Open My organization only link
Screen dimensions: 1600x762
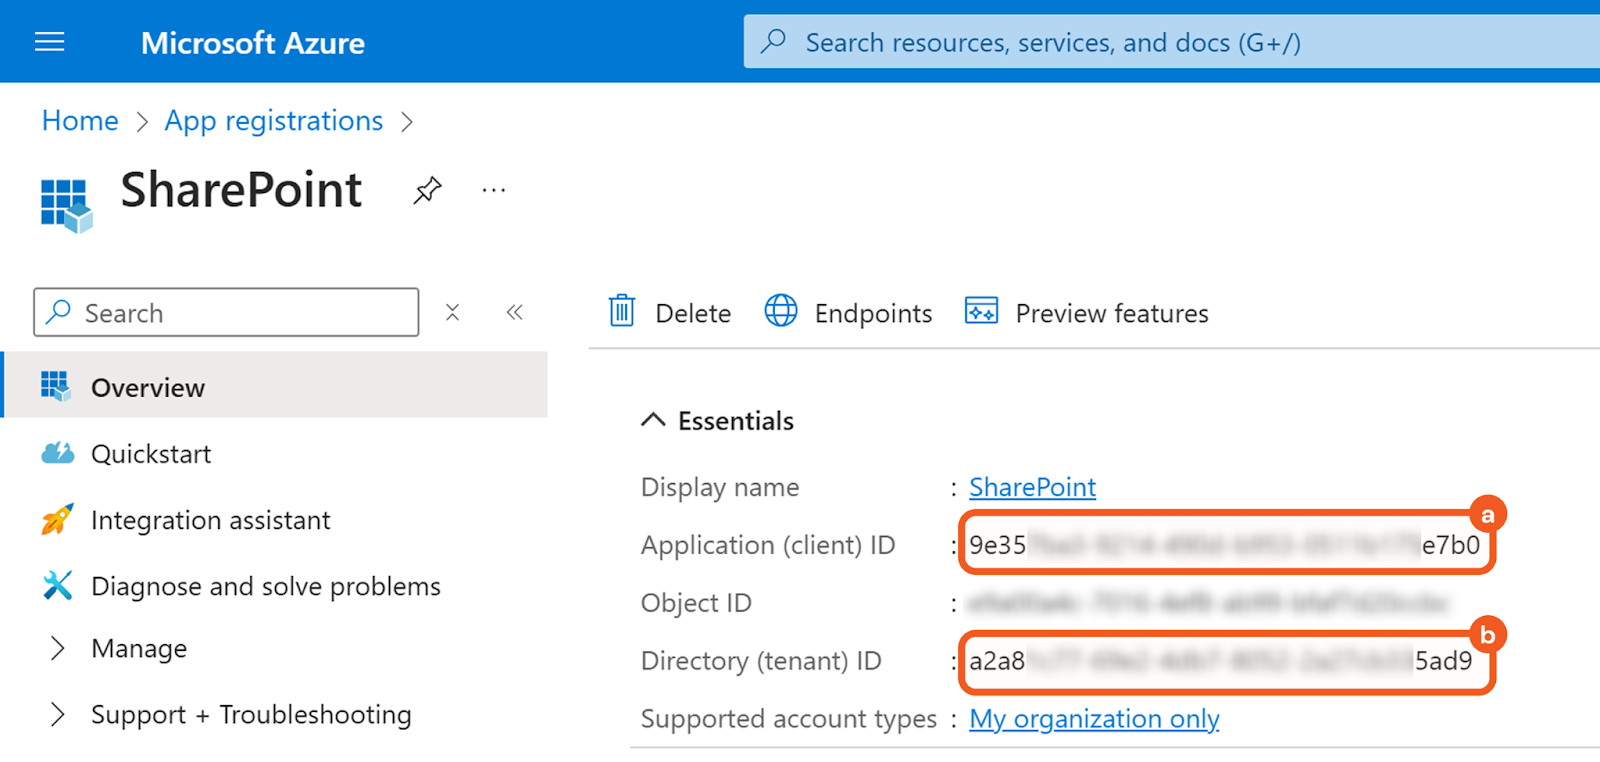(x=1094, y=719)
